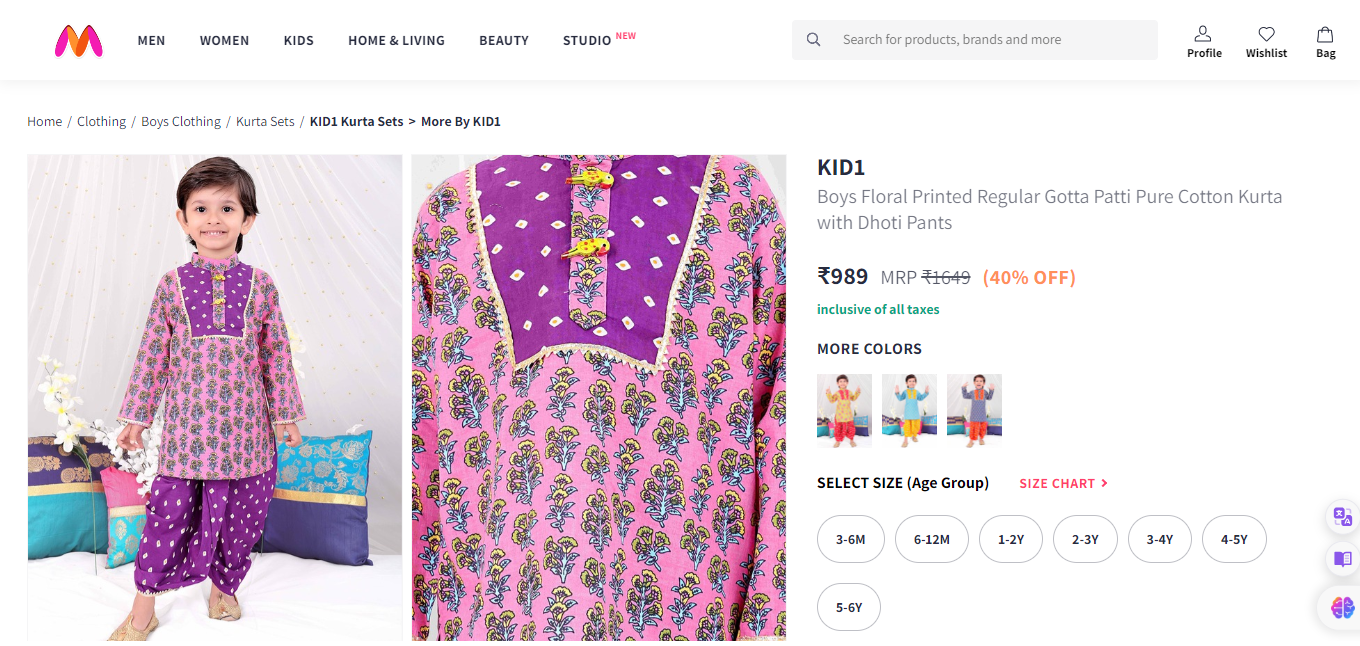Click the floating translate icon
The image size is (1360, 646).
[1342, 517]
